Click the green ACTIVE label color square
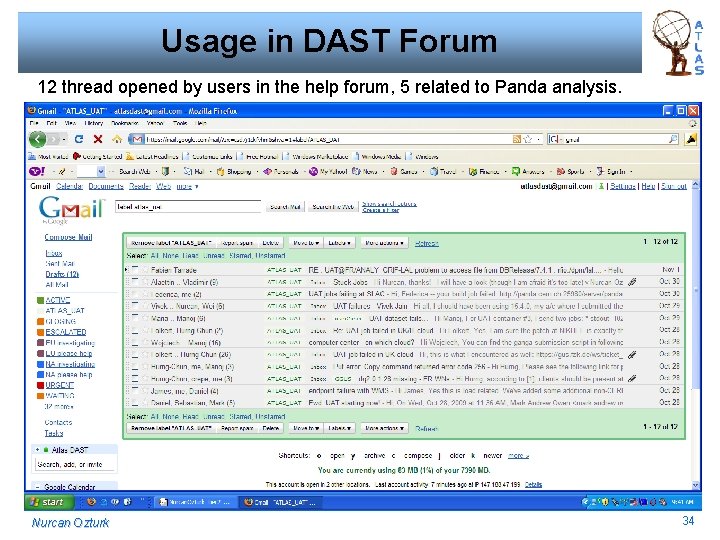Image resolution: width=720 pixels, height=540 pixels. point(40,300)
